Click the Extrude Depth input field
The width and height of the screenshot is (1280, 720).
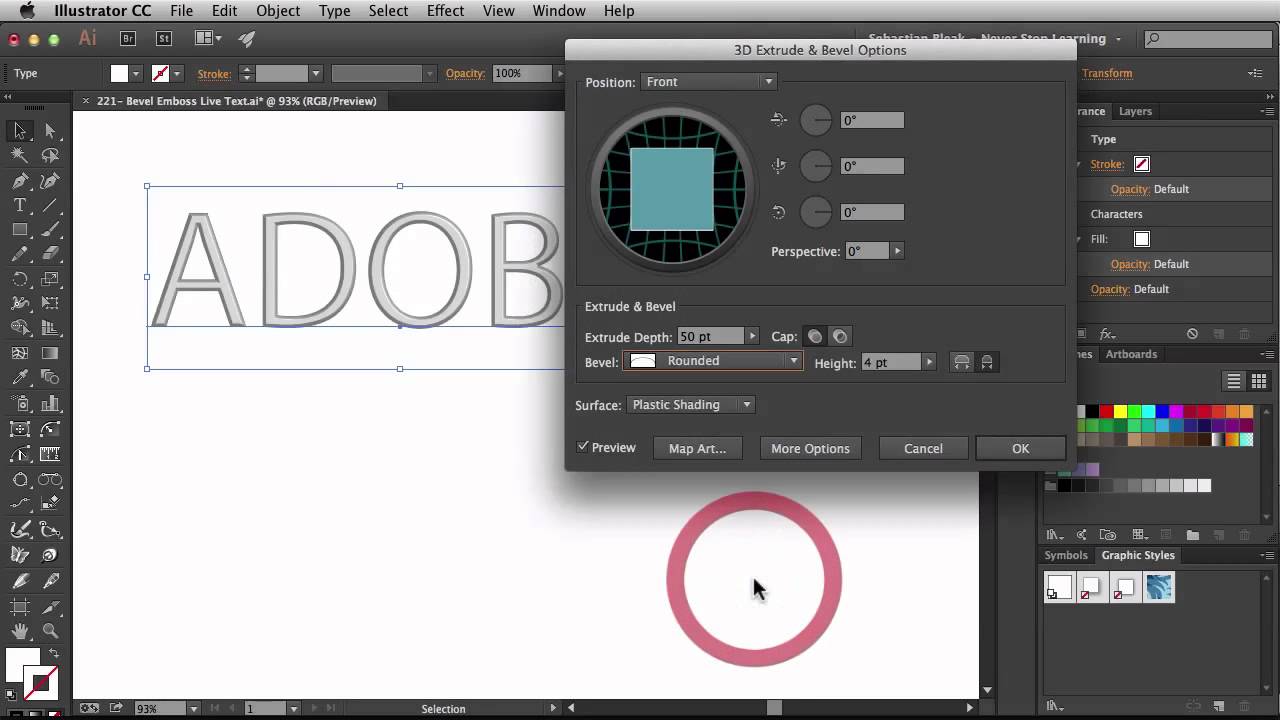711,337
